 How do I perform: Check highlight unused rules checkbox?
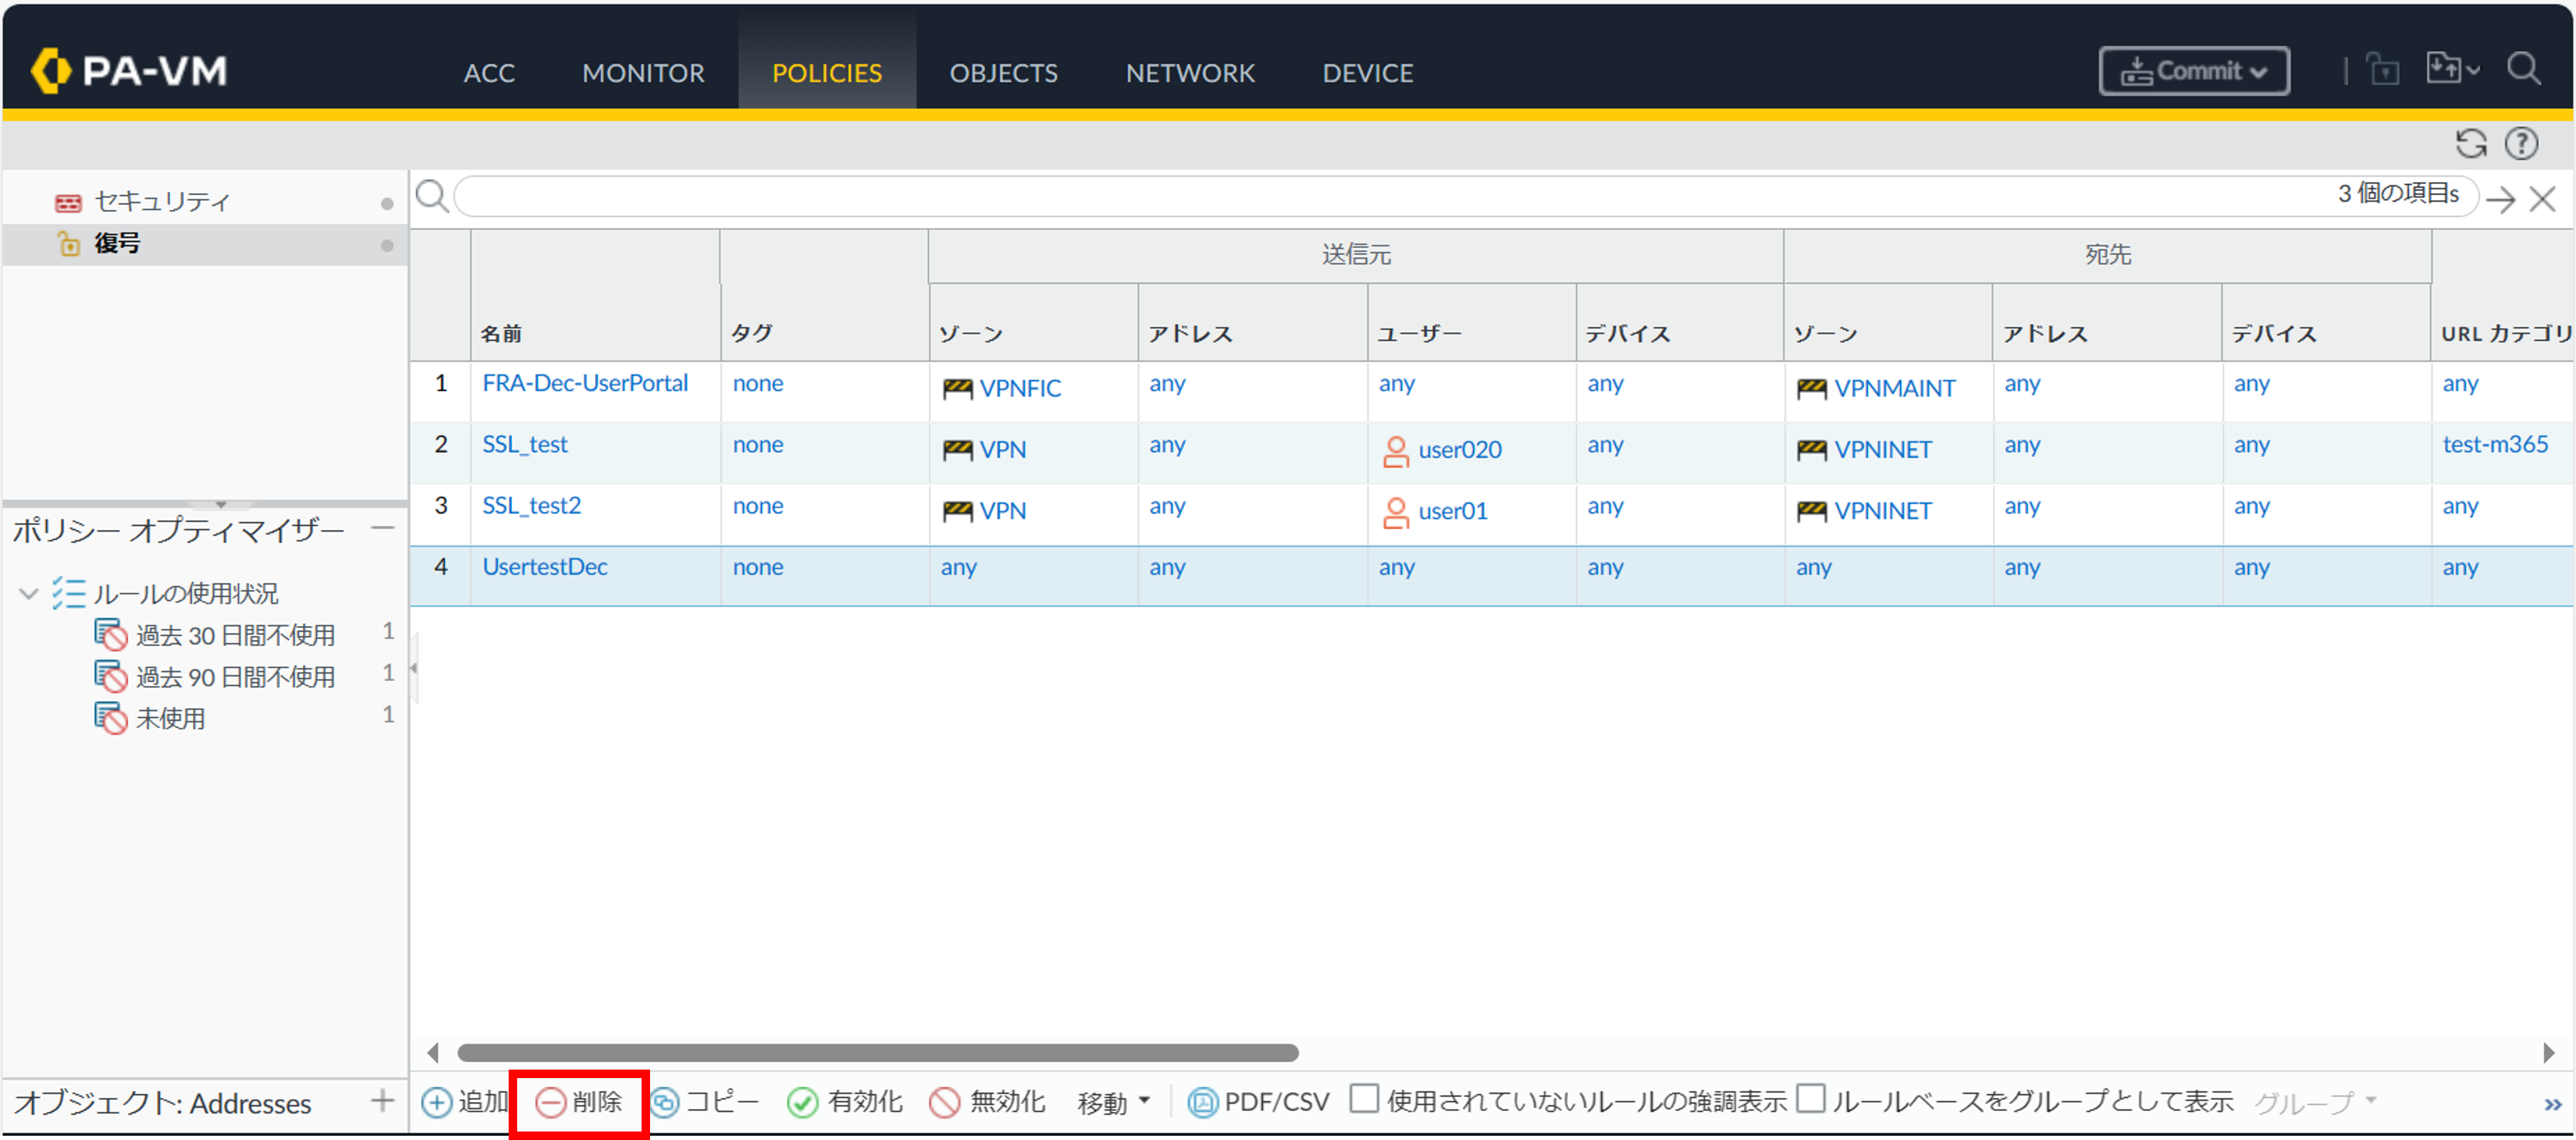(x=1363, y=1098)
